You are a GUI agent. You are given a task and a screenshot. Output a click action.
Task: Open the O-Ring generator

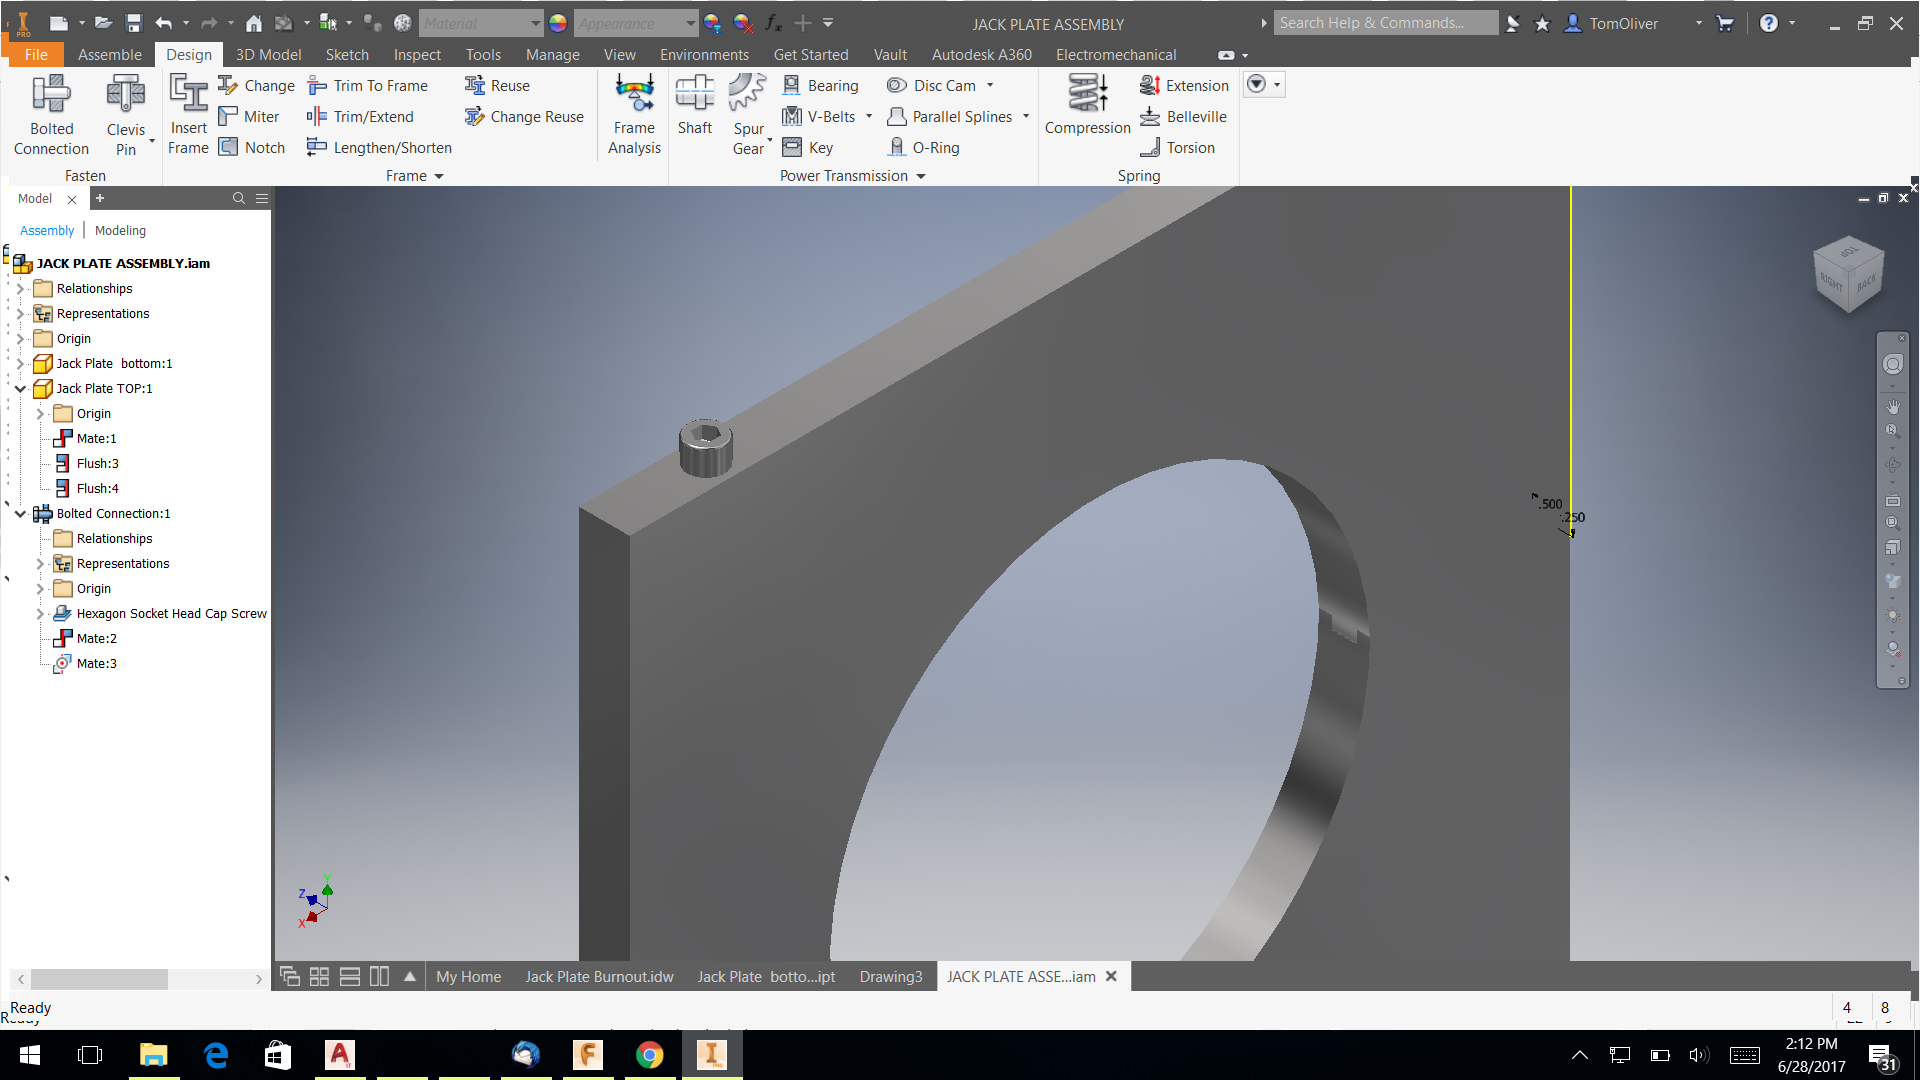tap(924, 148)
